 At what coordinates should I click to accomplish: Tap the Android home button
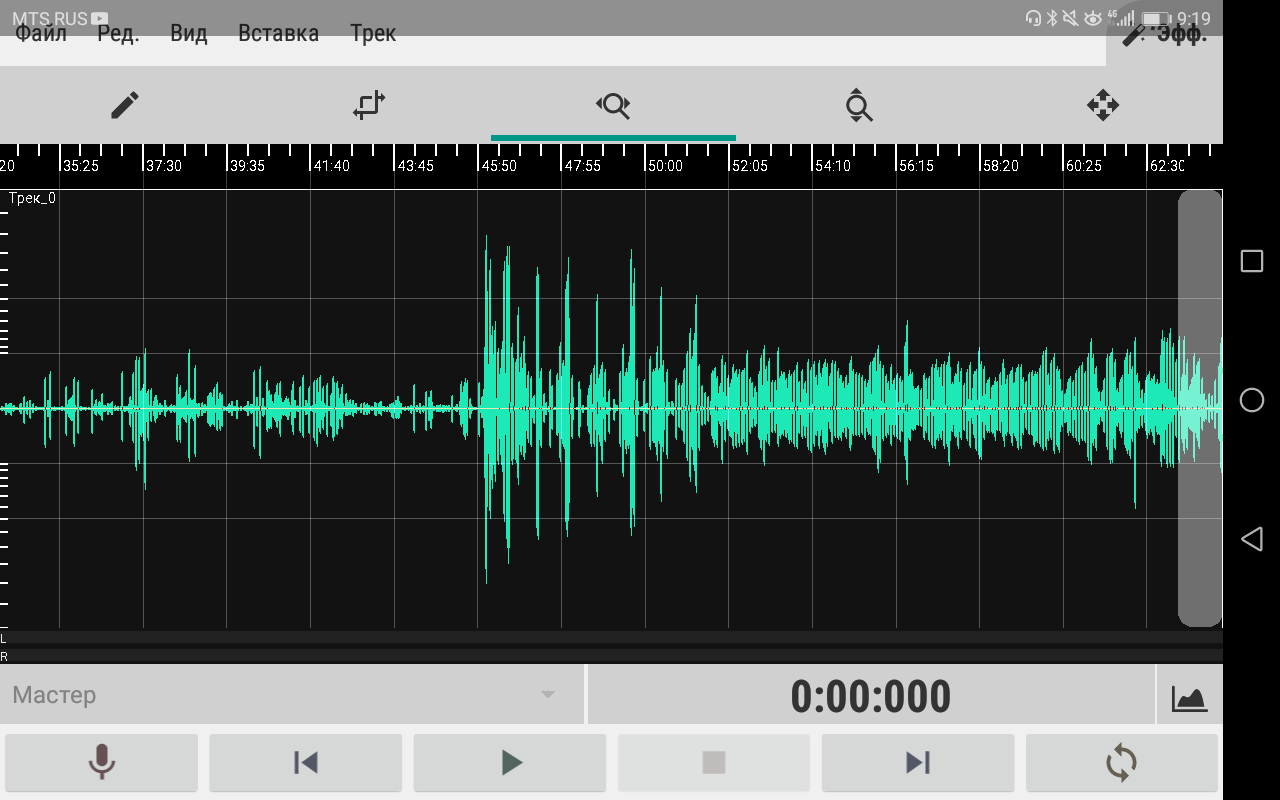(x=1252, y=400)
